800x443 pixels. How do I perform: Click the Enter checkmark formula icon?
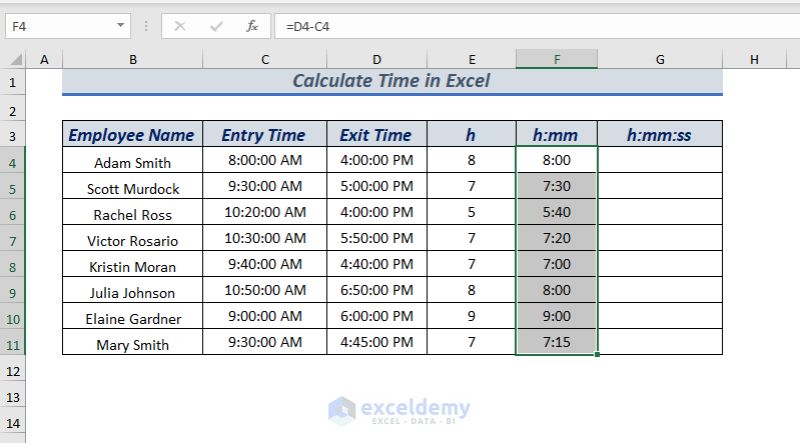point(216,26)
